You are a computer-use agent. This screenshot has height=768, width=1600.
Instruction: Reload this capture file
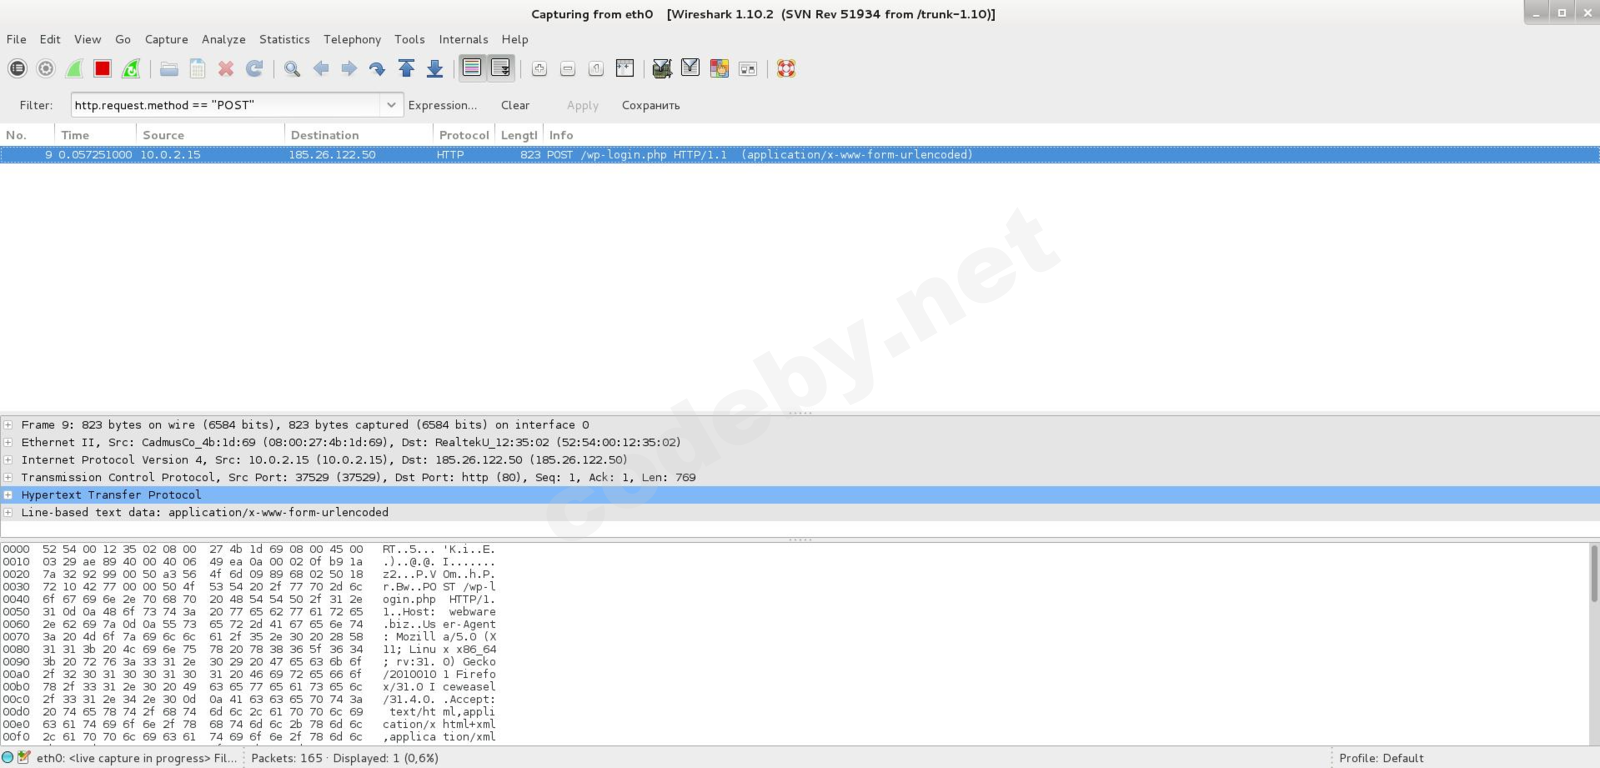tap(254, 69)
